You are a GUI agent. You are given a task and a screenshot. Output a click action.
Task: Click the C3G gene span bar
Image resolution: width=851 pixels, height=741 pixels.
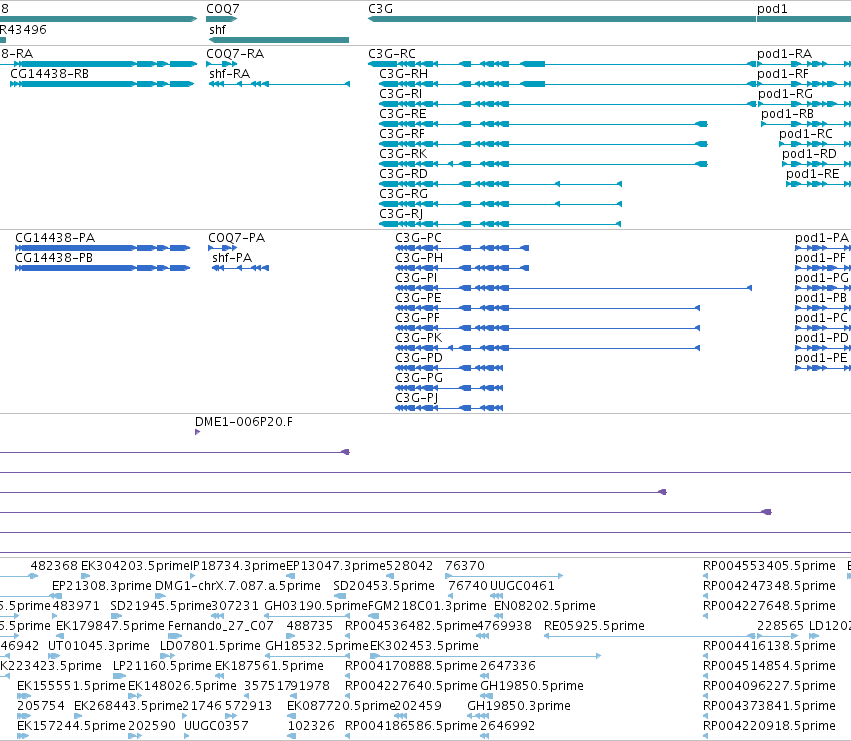(562, 19)
